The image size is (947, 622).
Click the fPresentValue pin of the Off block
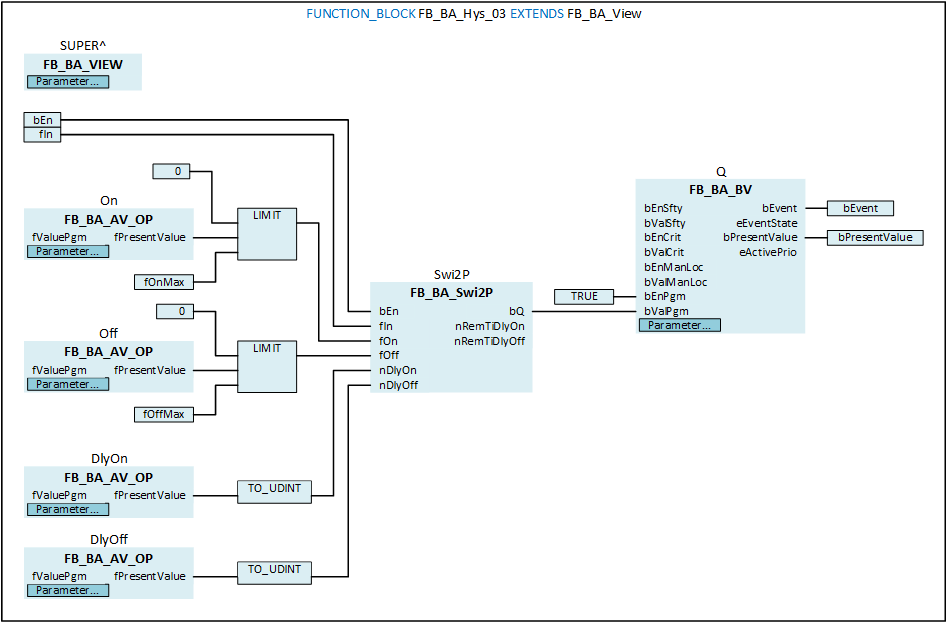[150, 370]
